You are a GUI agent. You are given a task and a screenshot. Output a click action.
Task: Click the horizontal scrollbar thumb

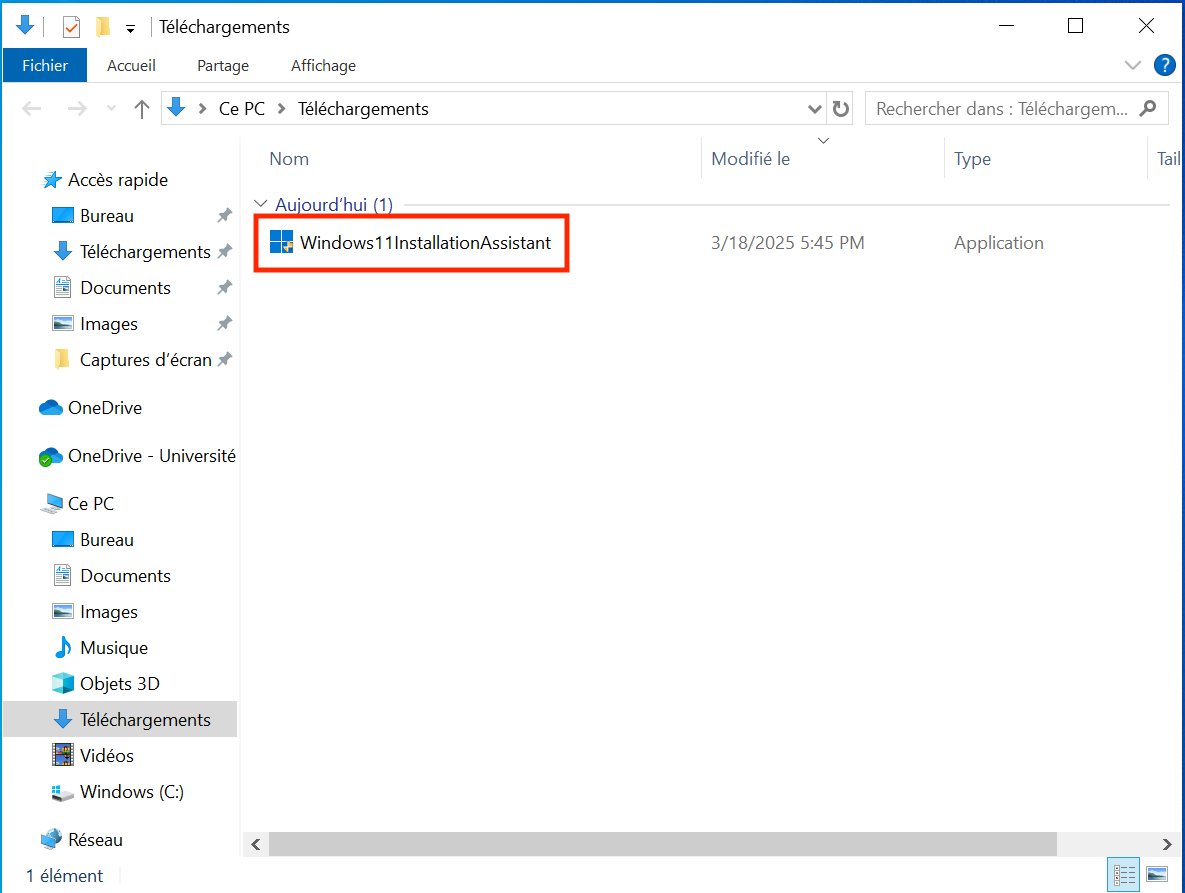click(662, 844)
